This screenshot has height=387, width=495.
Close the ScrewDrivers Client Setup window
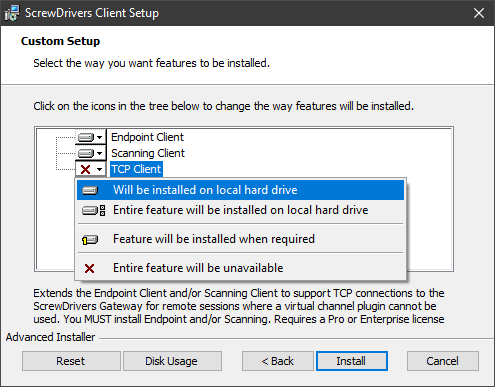pyautogui.click(x=479, y=13)
